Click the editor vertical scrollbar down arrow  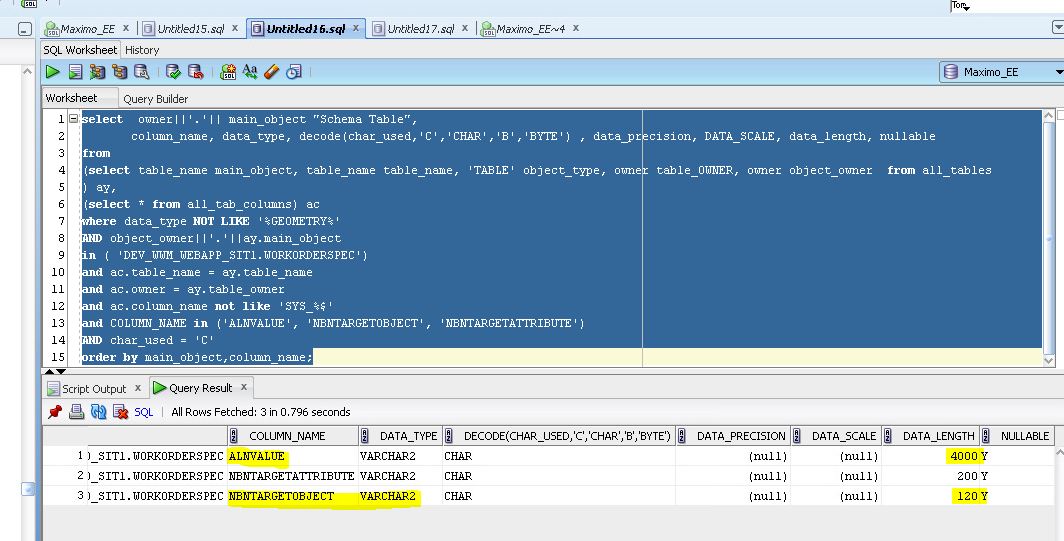(x=1048, y=360)
